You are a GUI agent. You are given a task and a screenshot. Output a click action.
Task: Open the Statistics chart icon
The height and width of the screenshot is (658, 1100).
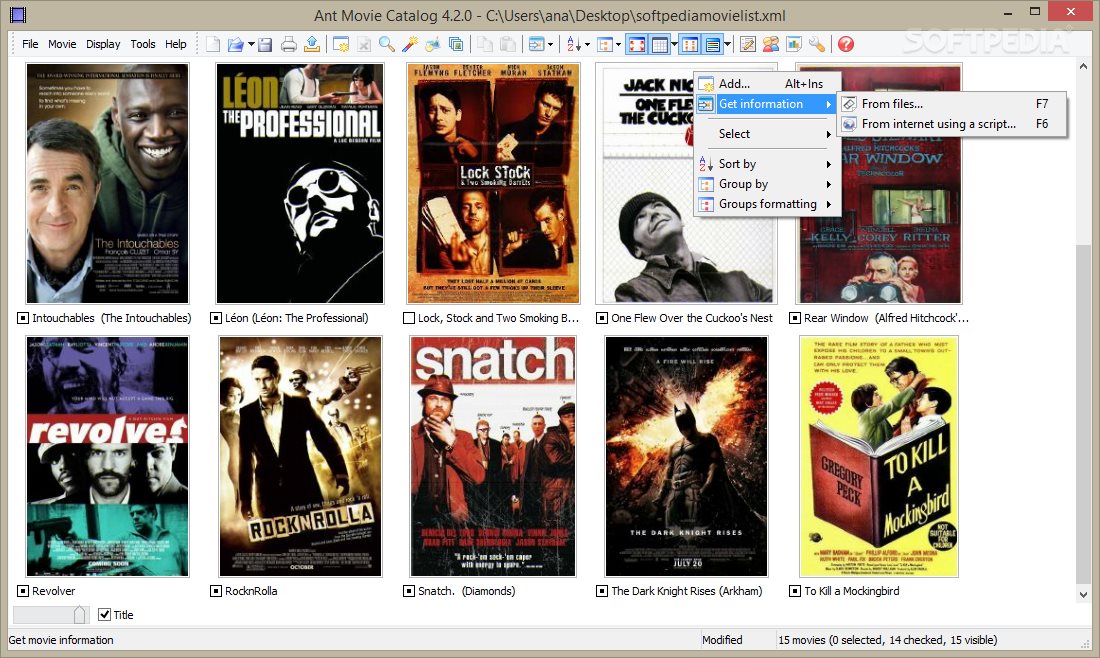pyautogui.click(x=794, y=44)
